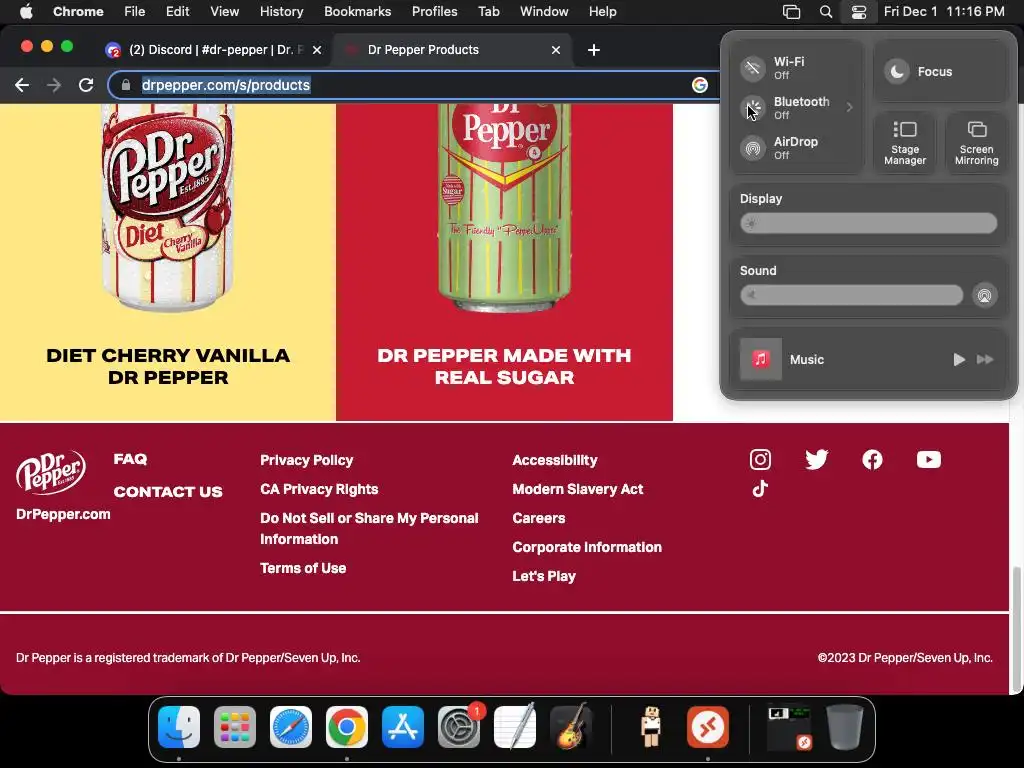Open GarageBand from the Dock
This screenshot has width=1024, height=768.
pyautogui.click(x=571, y=727)
